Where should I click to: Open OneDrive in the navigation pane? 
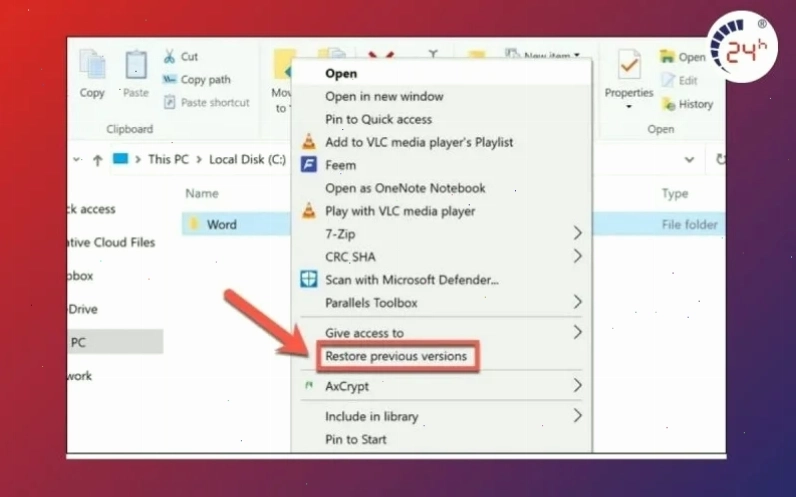83,309
